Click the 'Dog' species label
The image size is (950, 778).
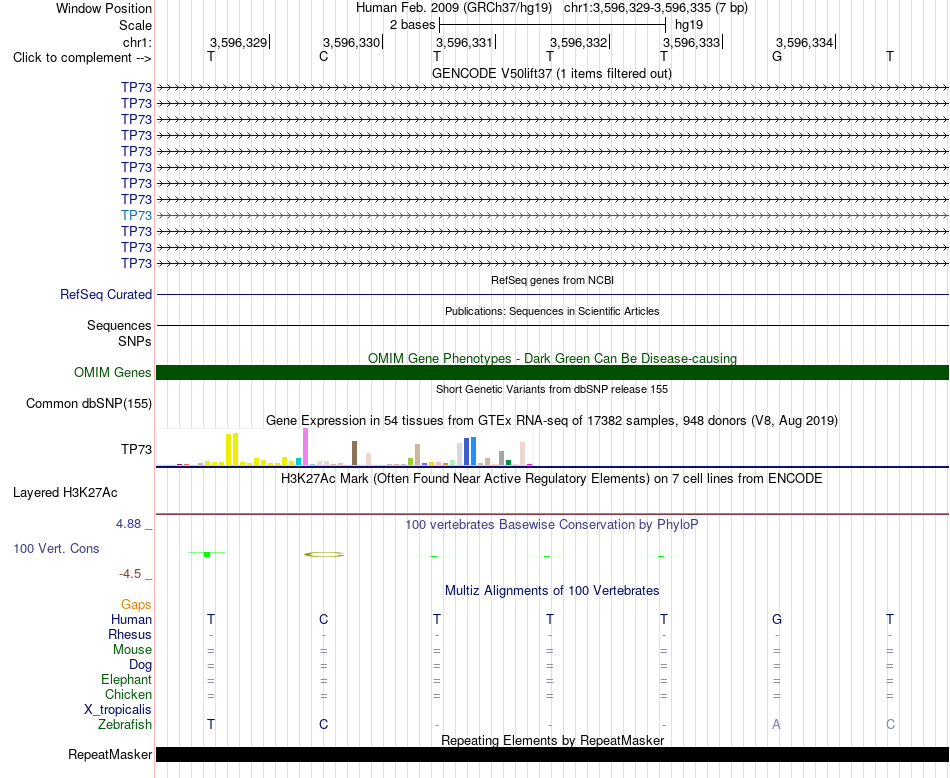140,665
